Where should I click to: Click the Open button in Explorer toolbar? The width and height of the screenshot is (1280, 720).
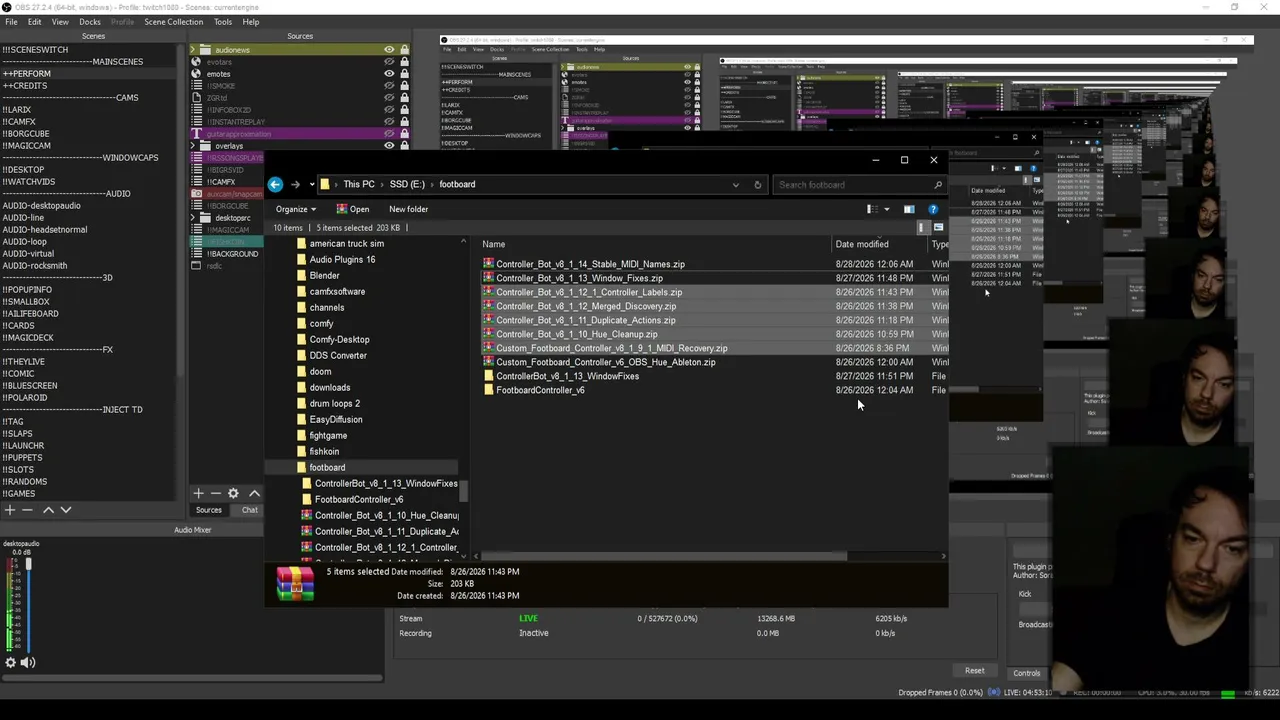[353, 209]
